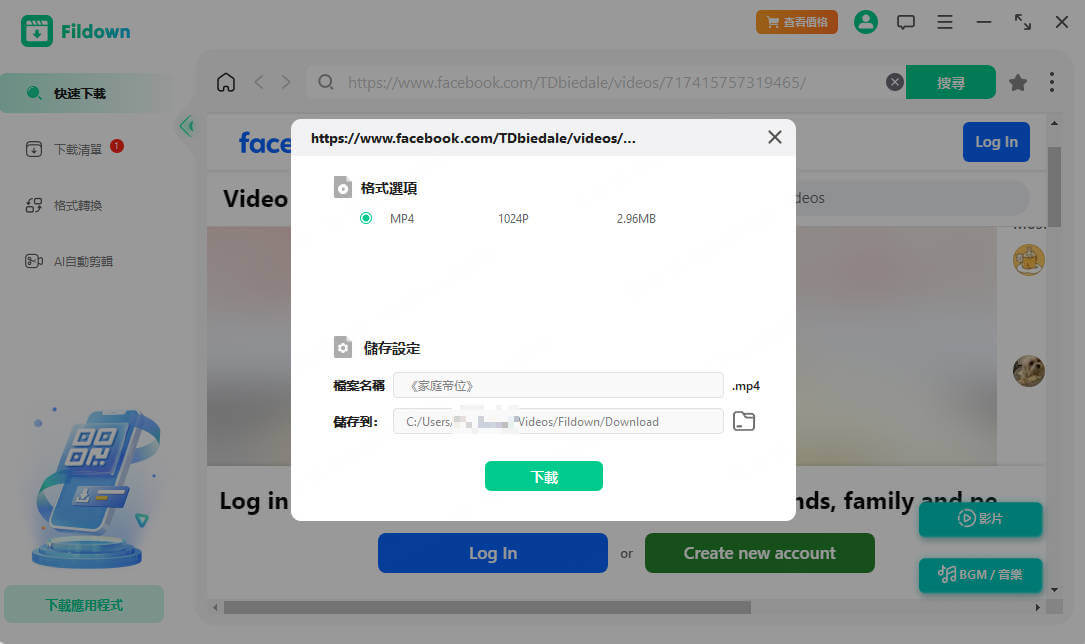Click the red notification badge on 下載清單
The image size is (1085, 644).
click(117, 146)
